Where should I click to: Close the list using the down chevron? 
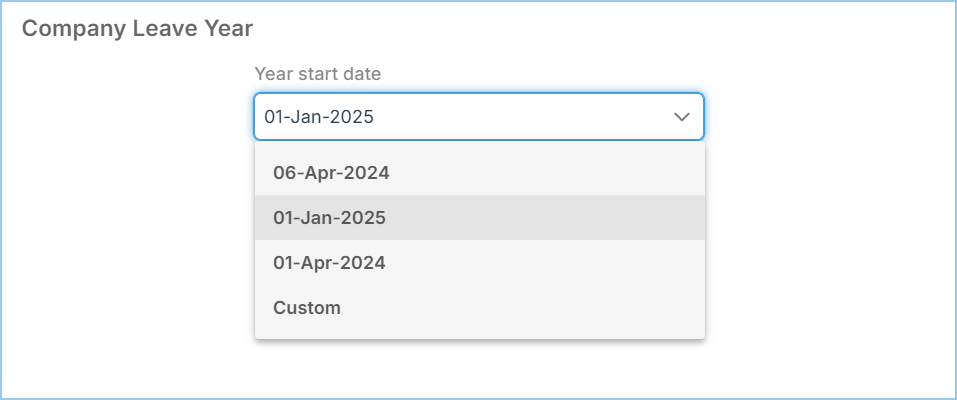point(682,117)
